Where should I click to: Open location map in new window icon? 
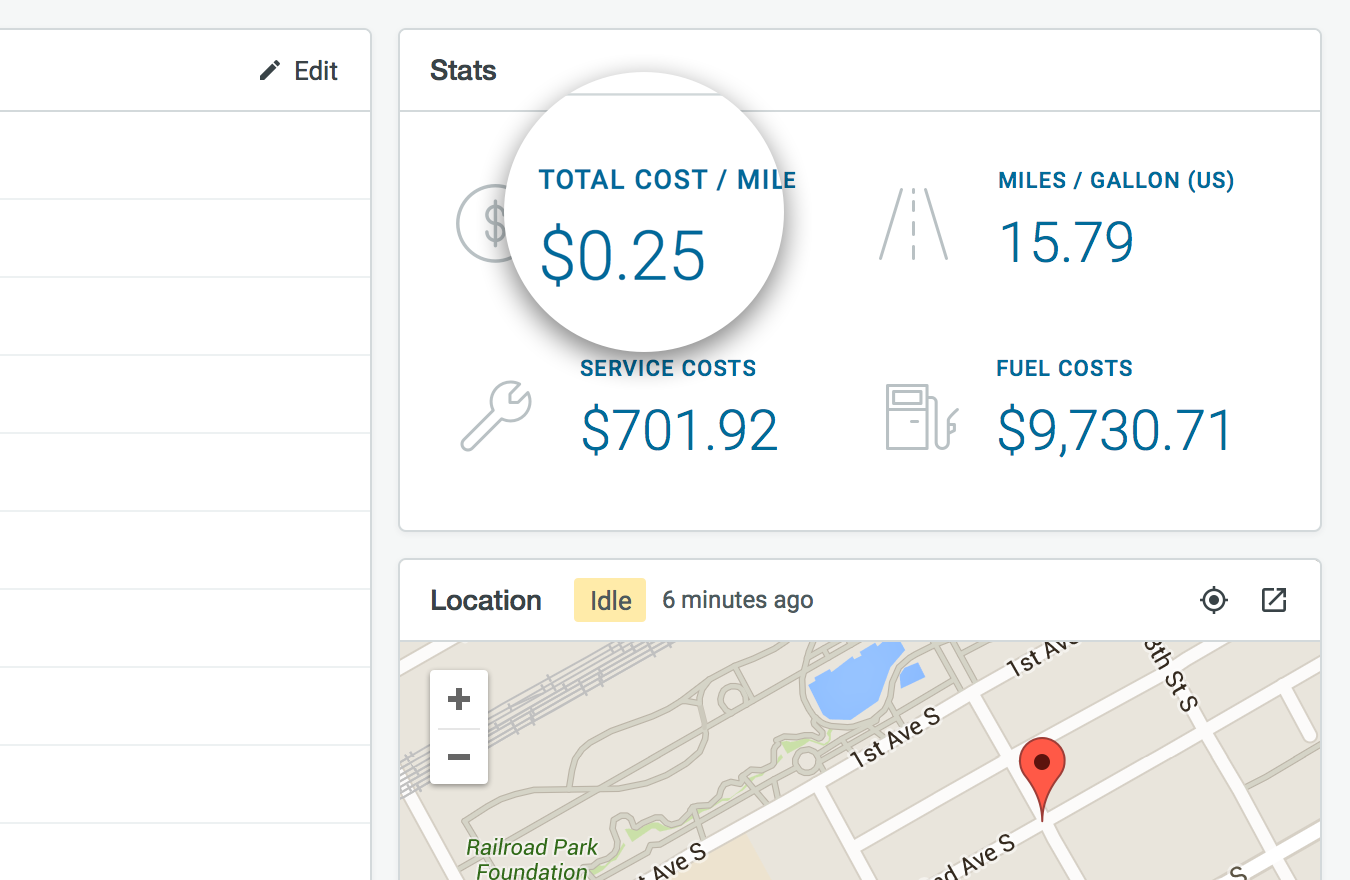1274,600
